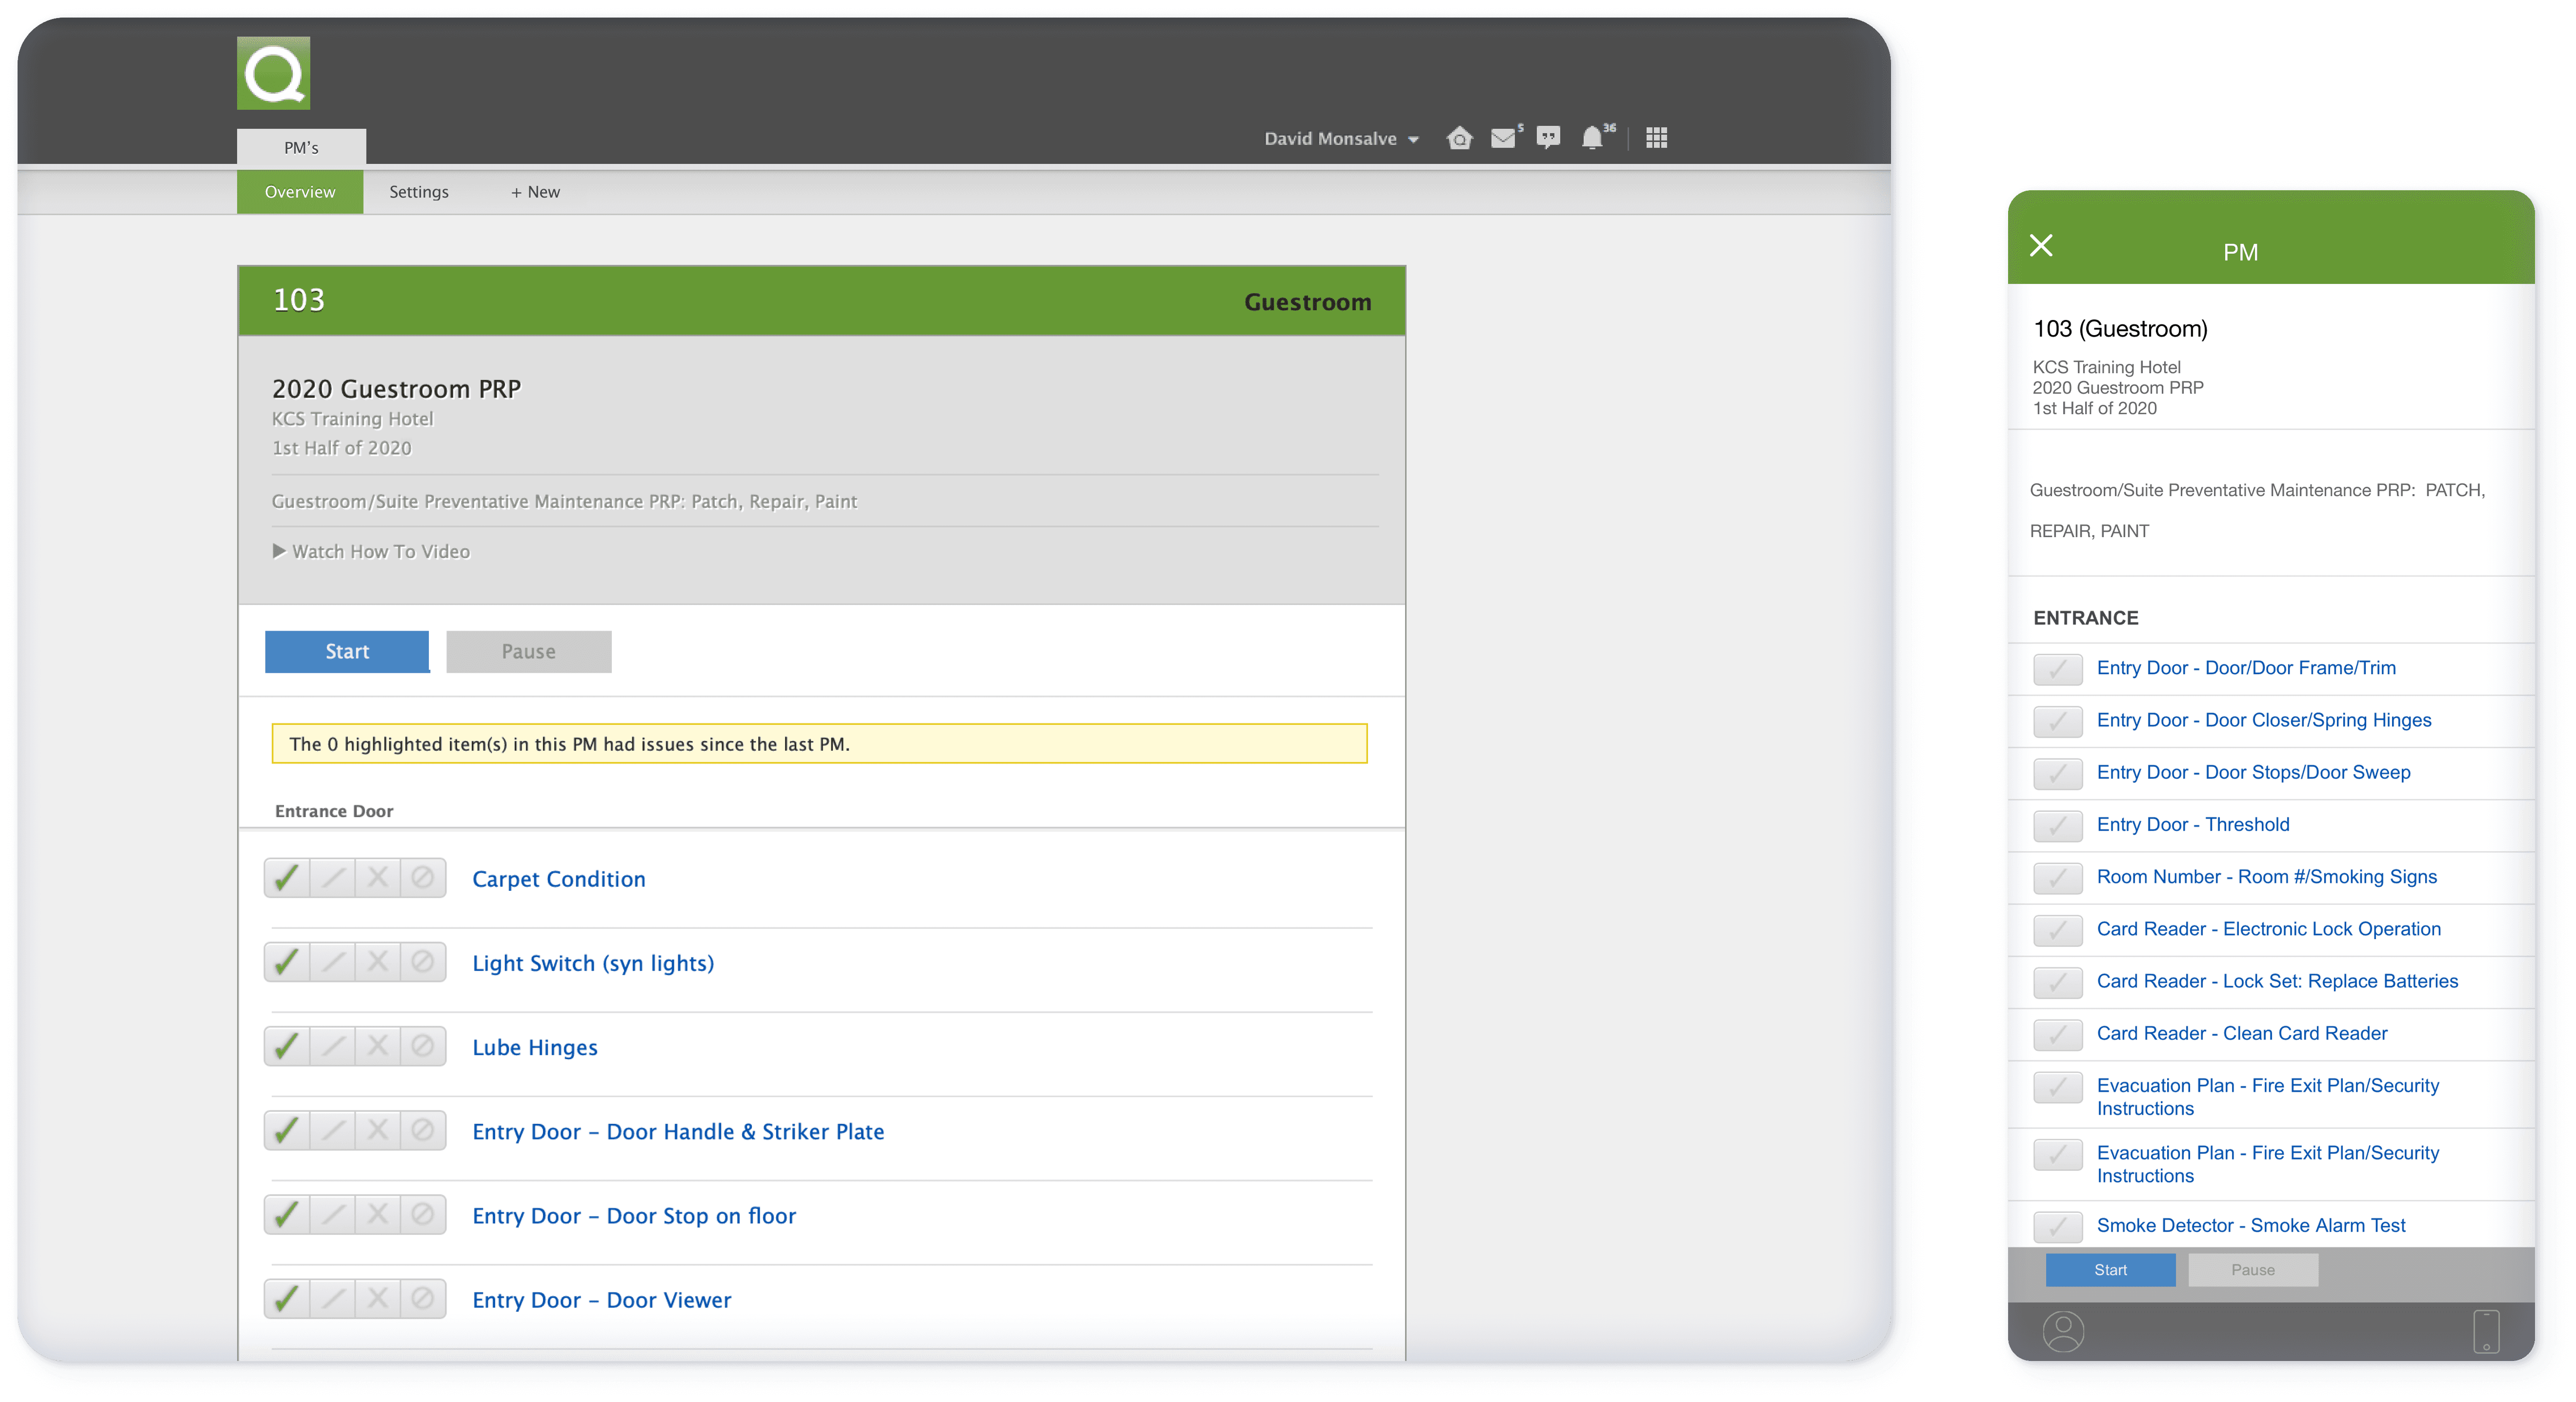
Task: Mark Carpet Condition as passed with checkmark
Action: click(x=287, y=878)
